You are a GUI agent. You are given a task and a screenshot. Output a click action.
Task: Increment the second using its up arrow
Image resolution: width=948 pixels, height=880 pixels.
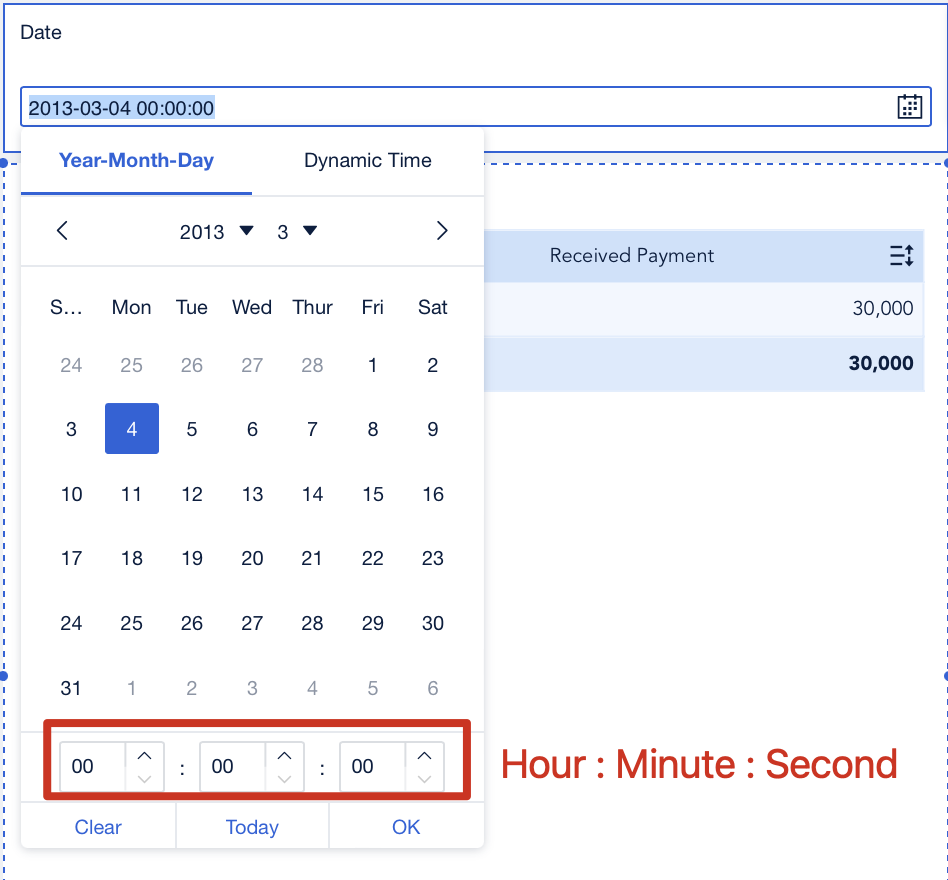423,757
